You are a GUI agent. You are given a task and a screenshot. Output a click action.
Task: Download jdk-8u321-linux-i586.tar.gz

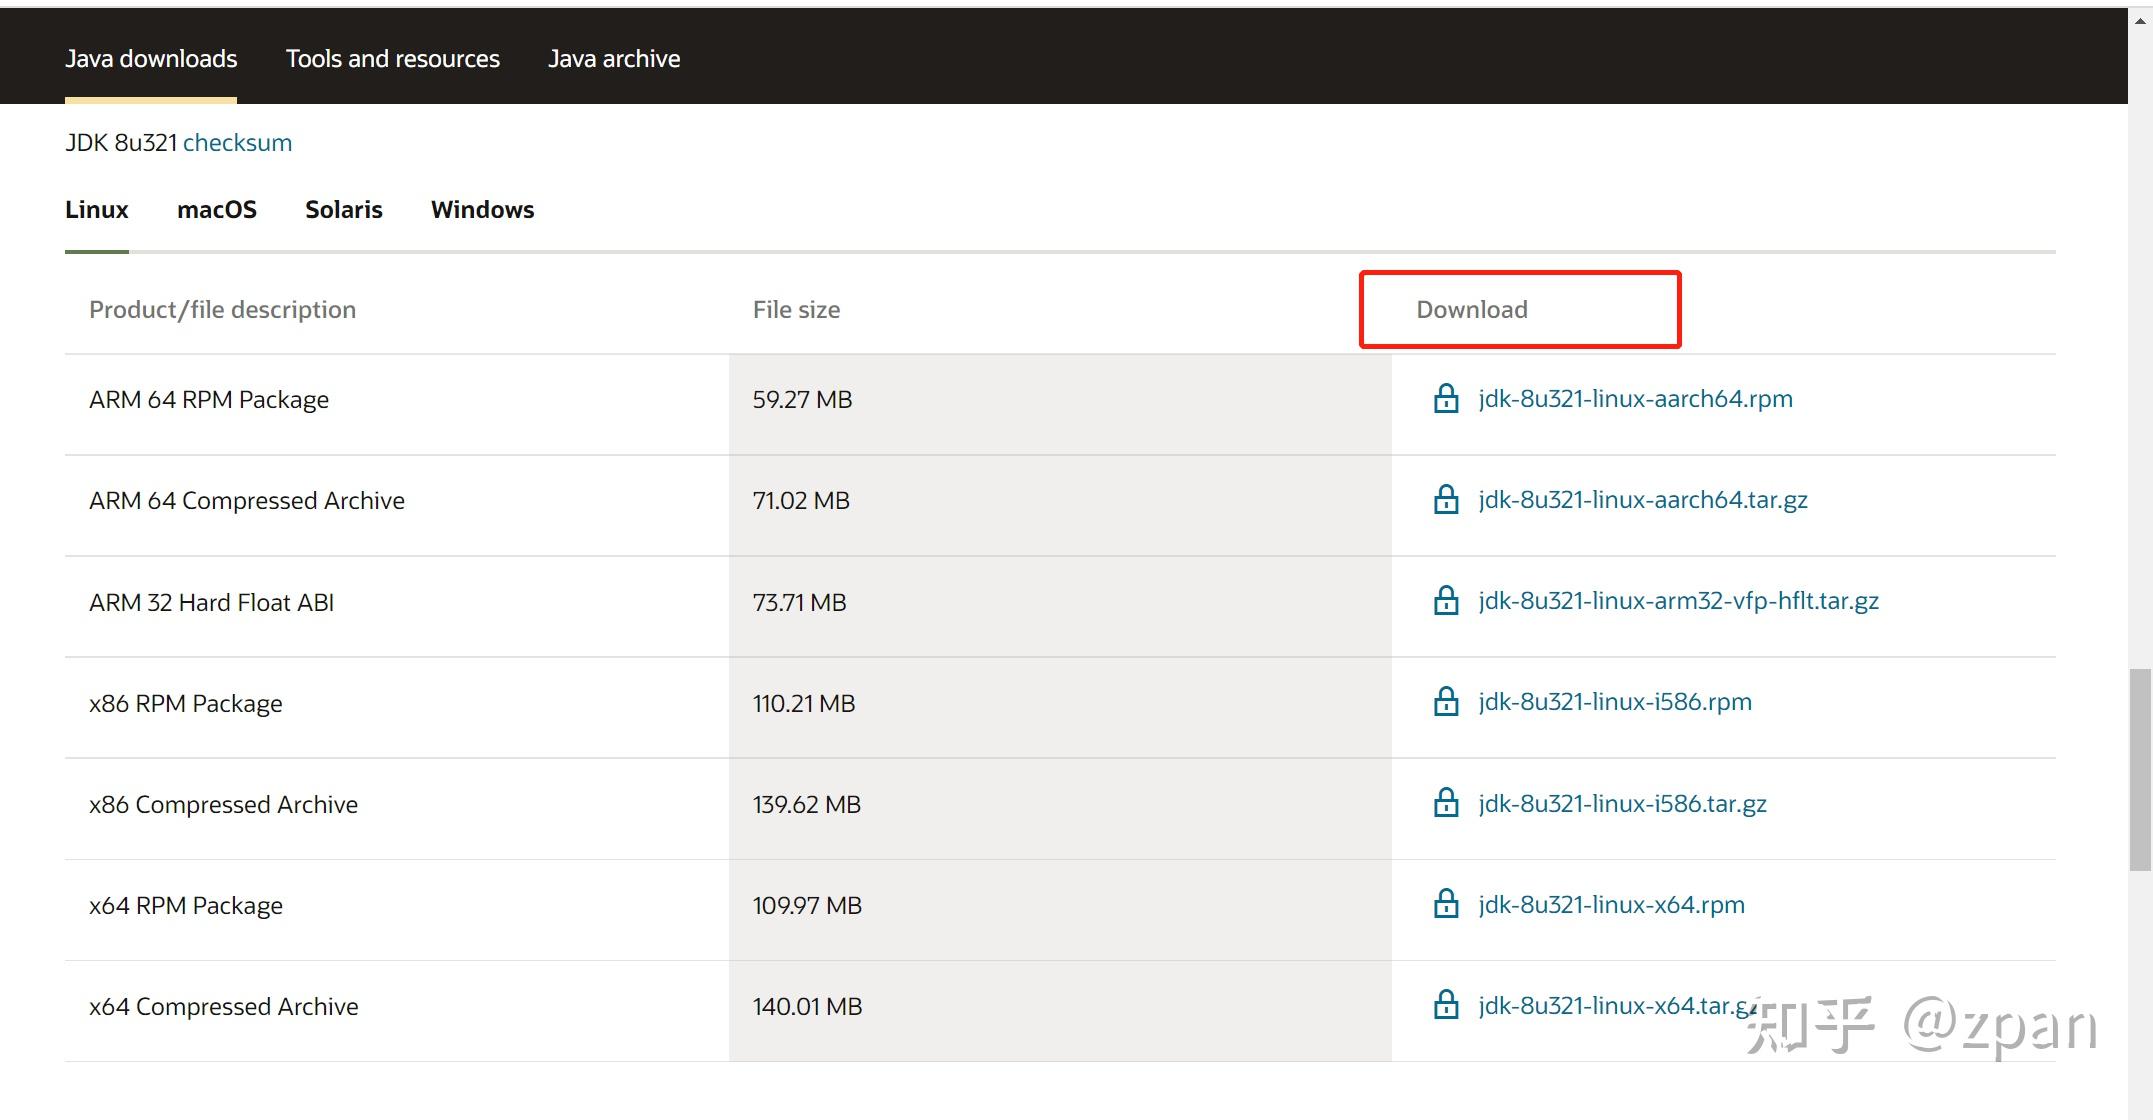[1622, 804]
